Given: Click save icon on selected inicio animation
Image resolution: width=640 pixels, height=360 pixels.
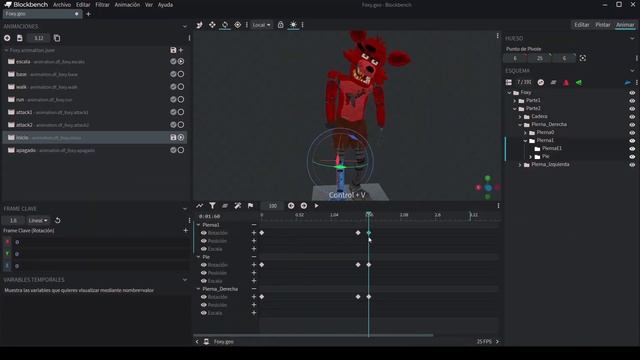Looking at the screenshot, I should coord(173,138).
